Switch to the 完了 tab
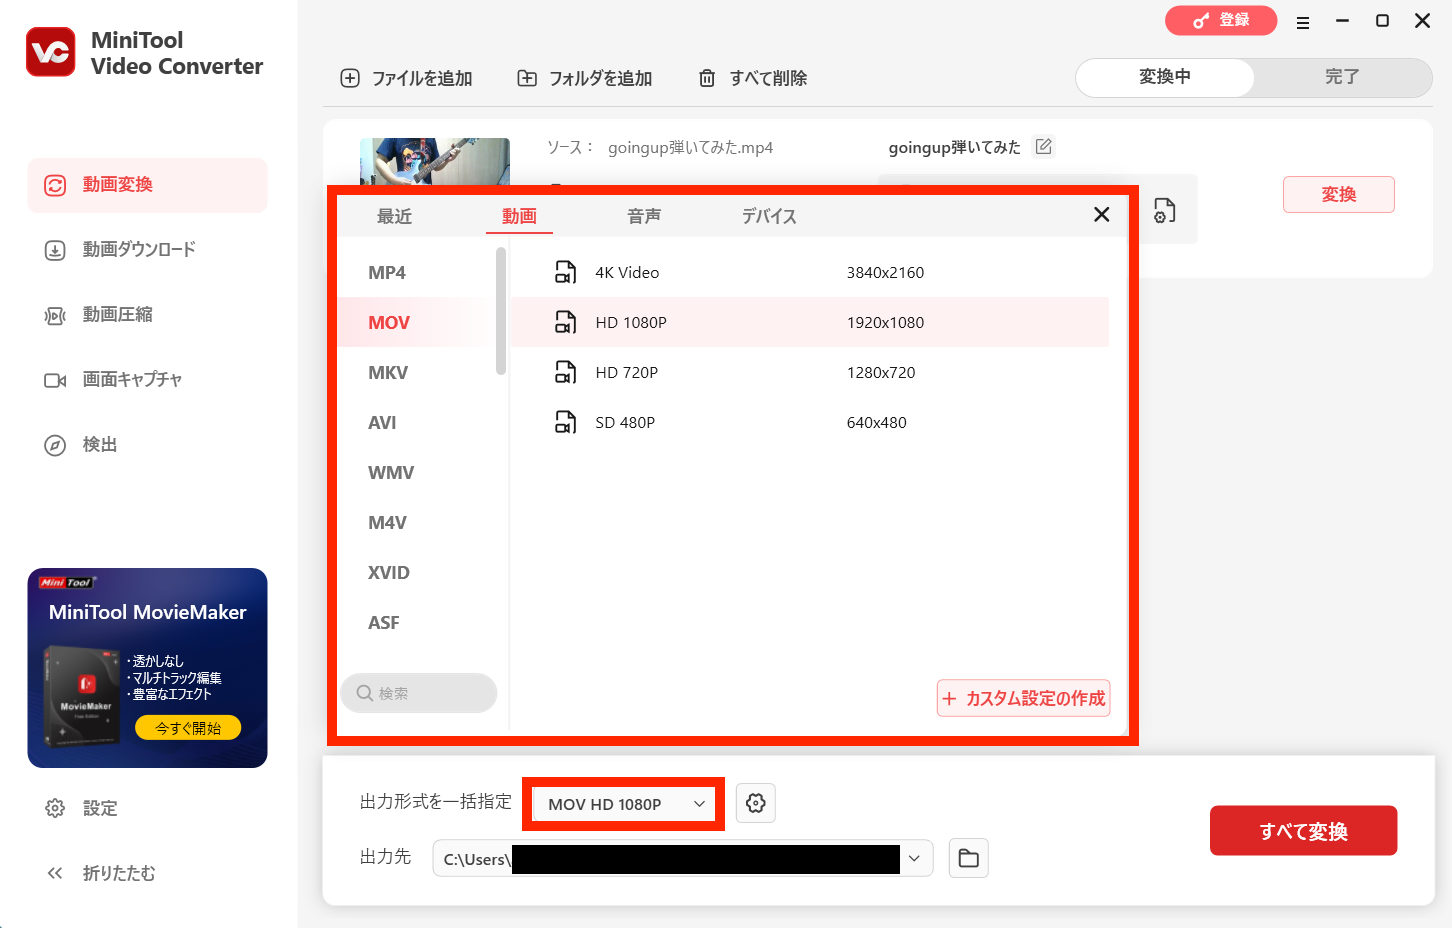The height and width of the screenshot is (928, 1452). point(1342,77)
